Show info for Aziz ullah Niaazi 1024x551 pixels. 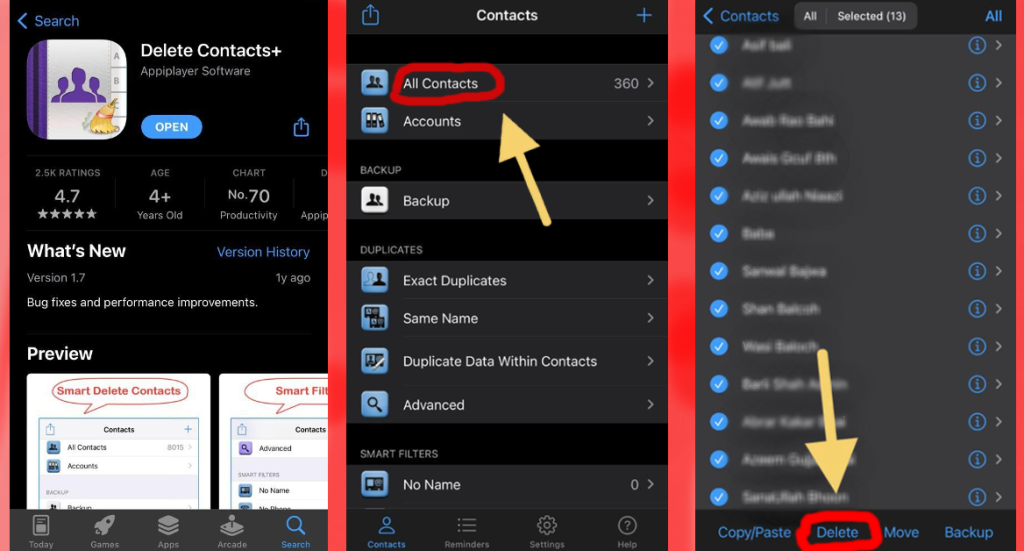977,195
